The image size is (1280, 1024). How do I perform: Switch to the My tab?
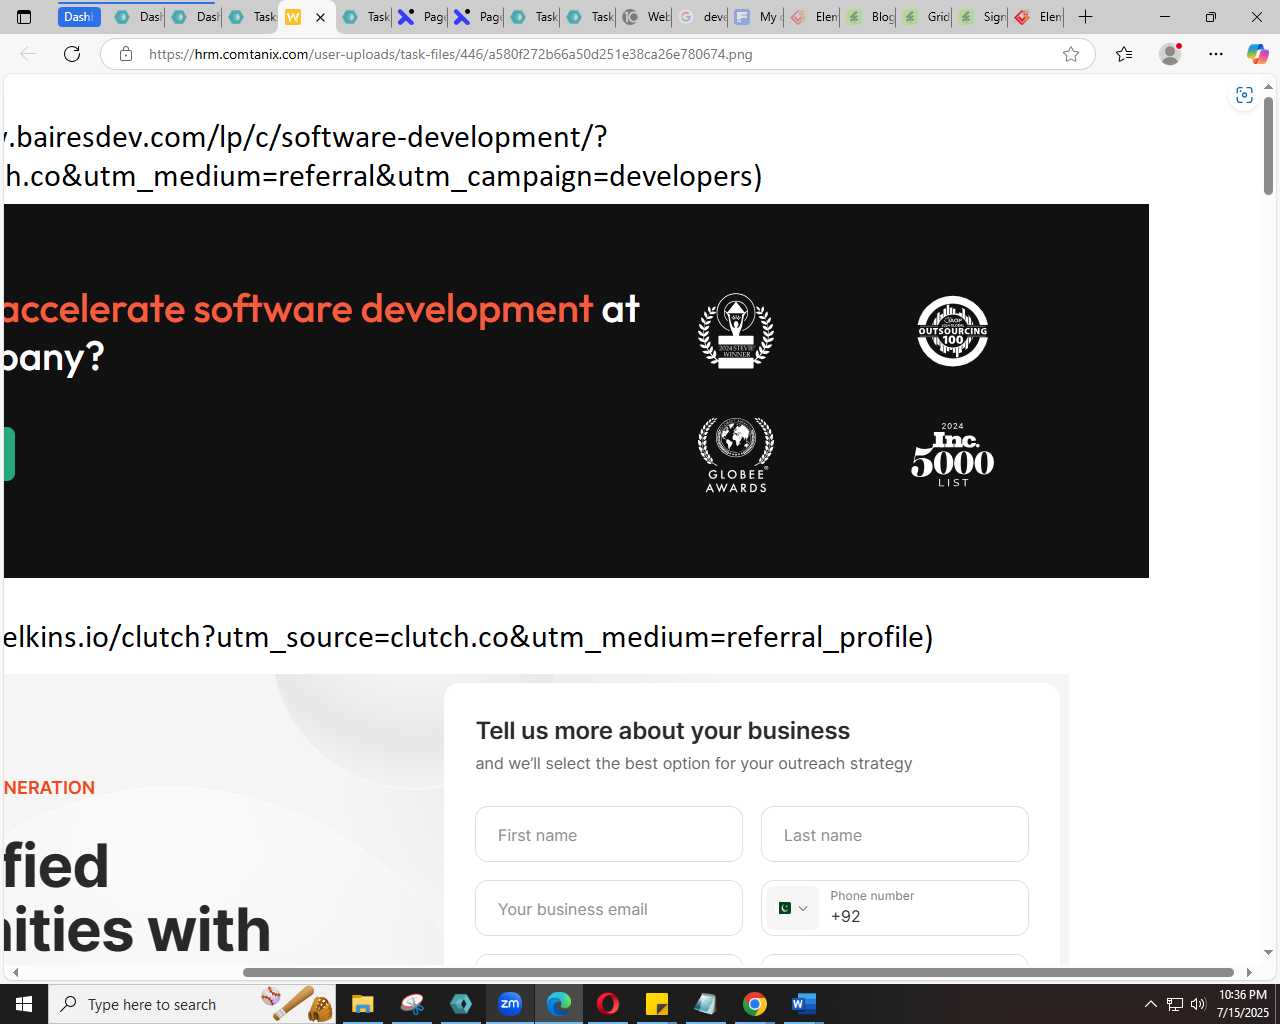(x=757, y=17)
